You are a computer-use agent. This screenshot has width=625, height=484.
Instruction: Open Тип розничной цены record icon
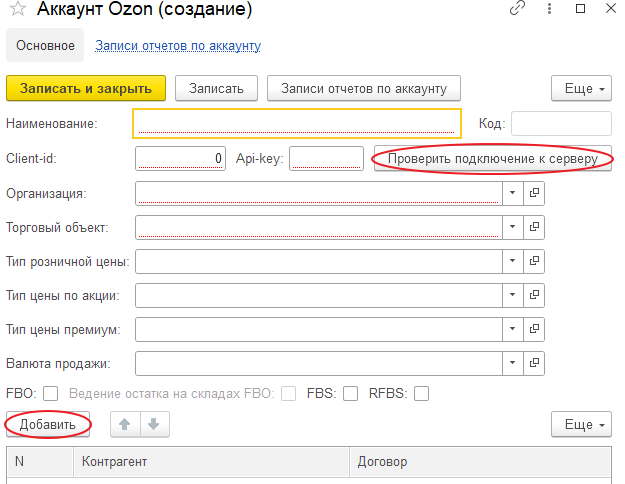(x=534, y=261)
